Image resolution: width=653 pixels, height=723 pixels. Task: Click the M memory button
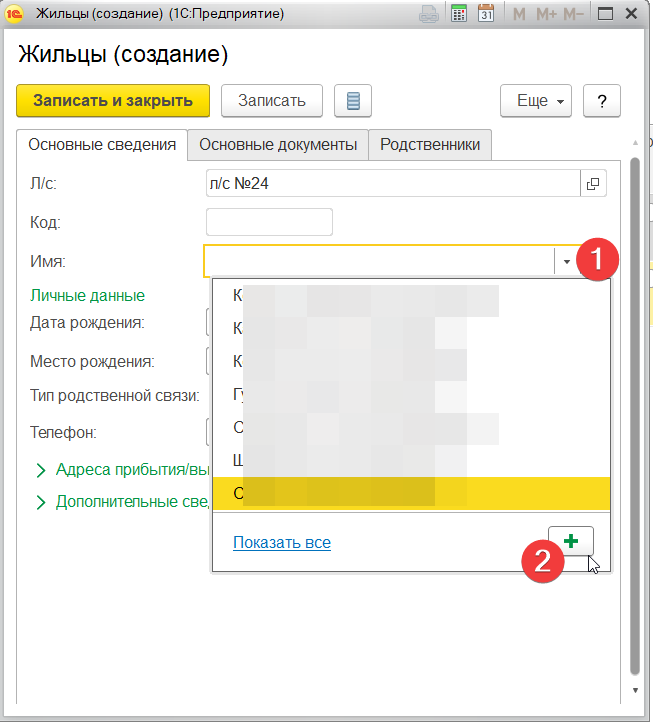(x=519, y=14)
